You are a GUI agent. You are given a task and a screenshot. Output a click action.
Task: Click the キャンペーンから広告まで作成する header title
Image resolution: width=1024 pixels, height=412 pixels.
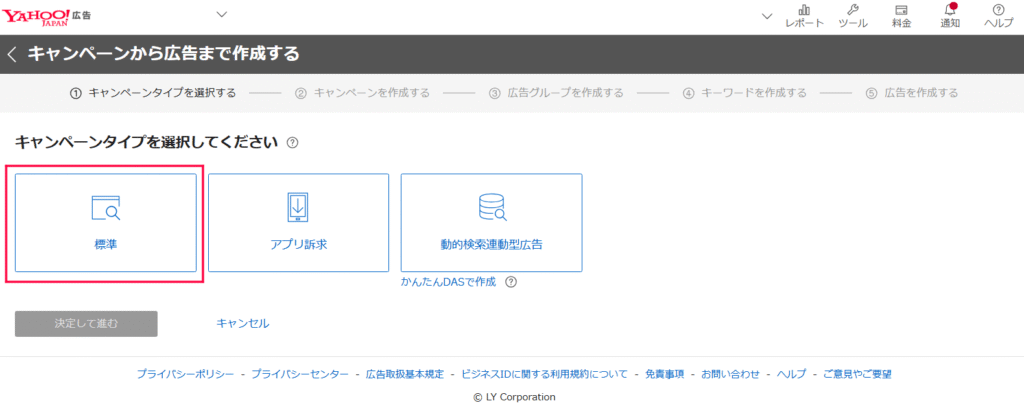pos(163,54)
